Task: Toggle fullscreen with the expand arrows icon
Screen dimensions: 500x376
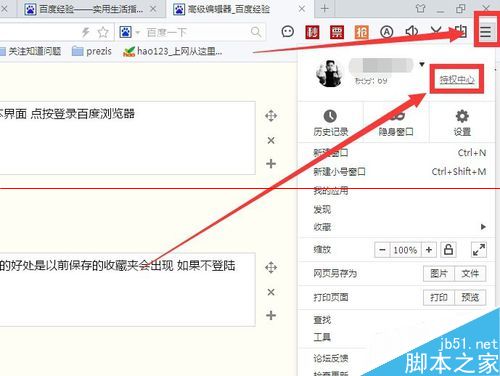Action: point(479,249)
